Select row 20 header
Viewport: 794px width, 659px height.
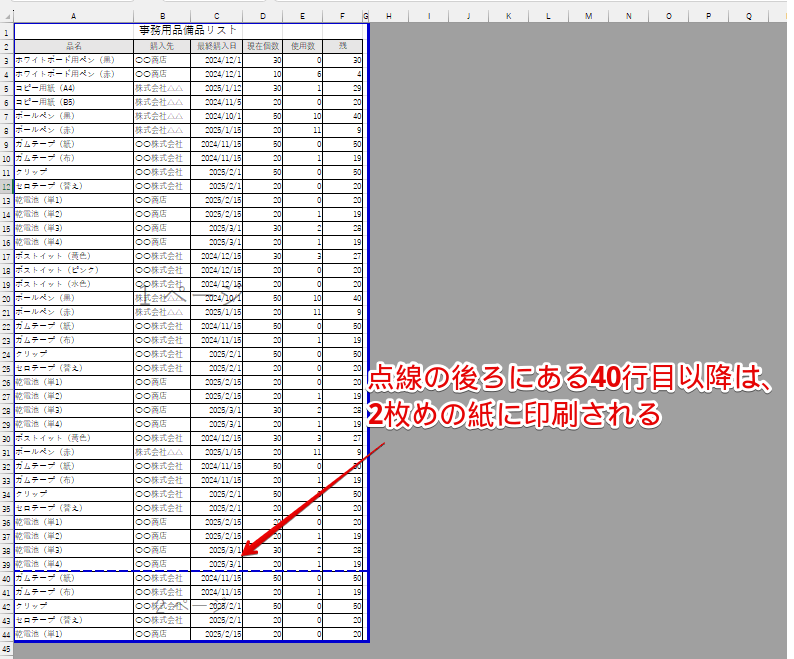click(x=7, y=298)
